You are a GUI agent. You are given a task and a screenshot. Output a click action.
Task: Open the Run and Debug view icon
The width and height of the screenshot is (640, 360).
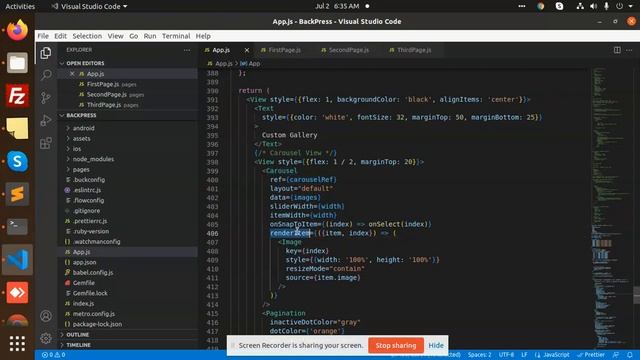pyautogui.click(x=46, y=120)
